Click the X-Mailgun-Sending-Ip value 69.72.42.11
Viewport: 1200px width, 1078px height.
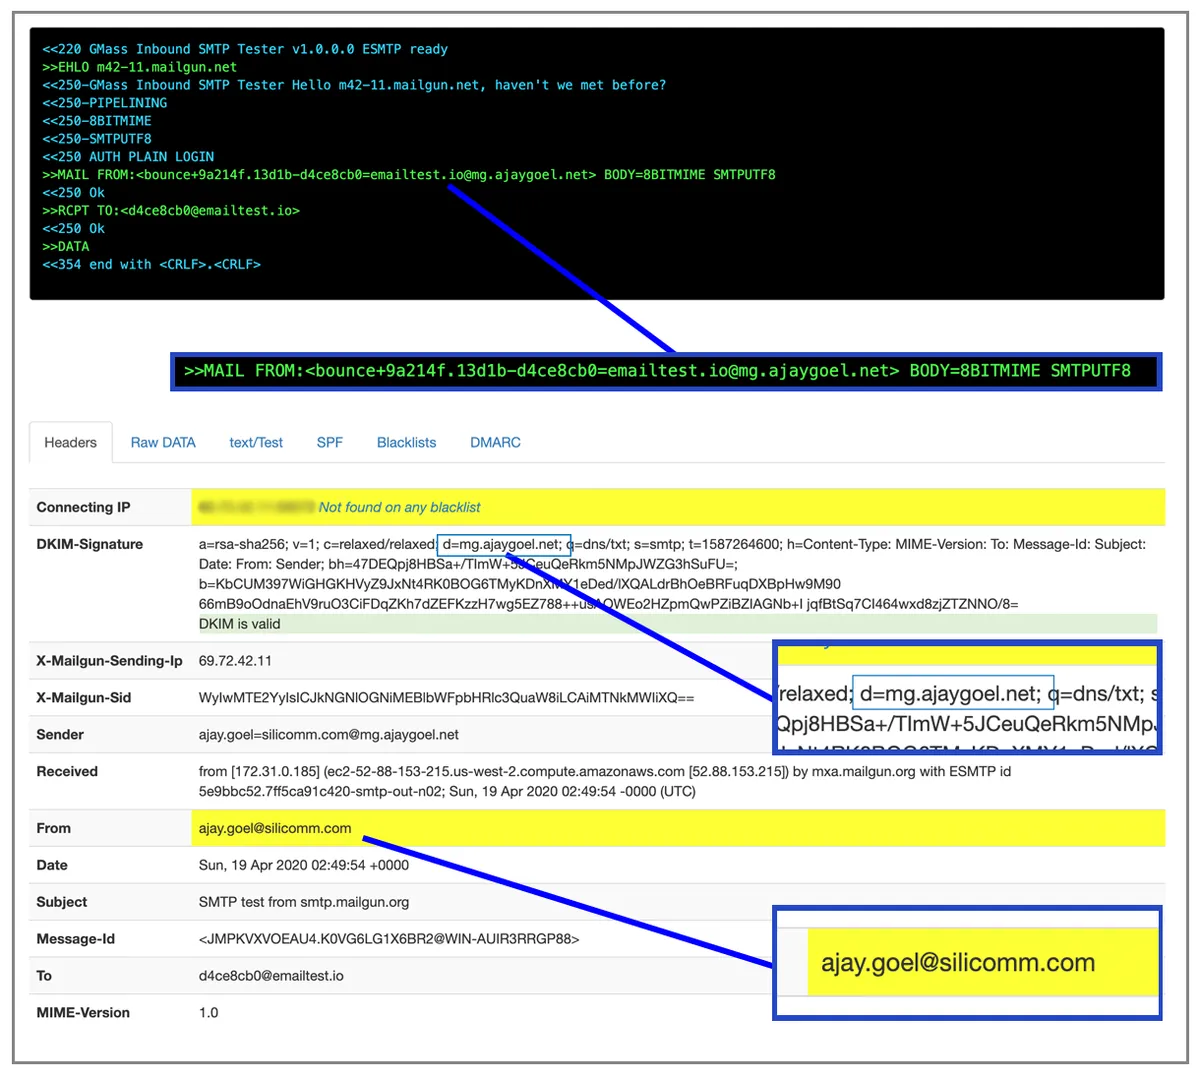pos(235,661)
